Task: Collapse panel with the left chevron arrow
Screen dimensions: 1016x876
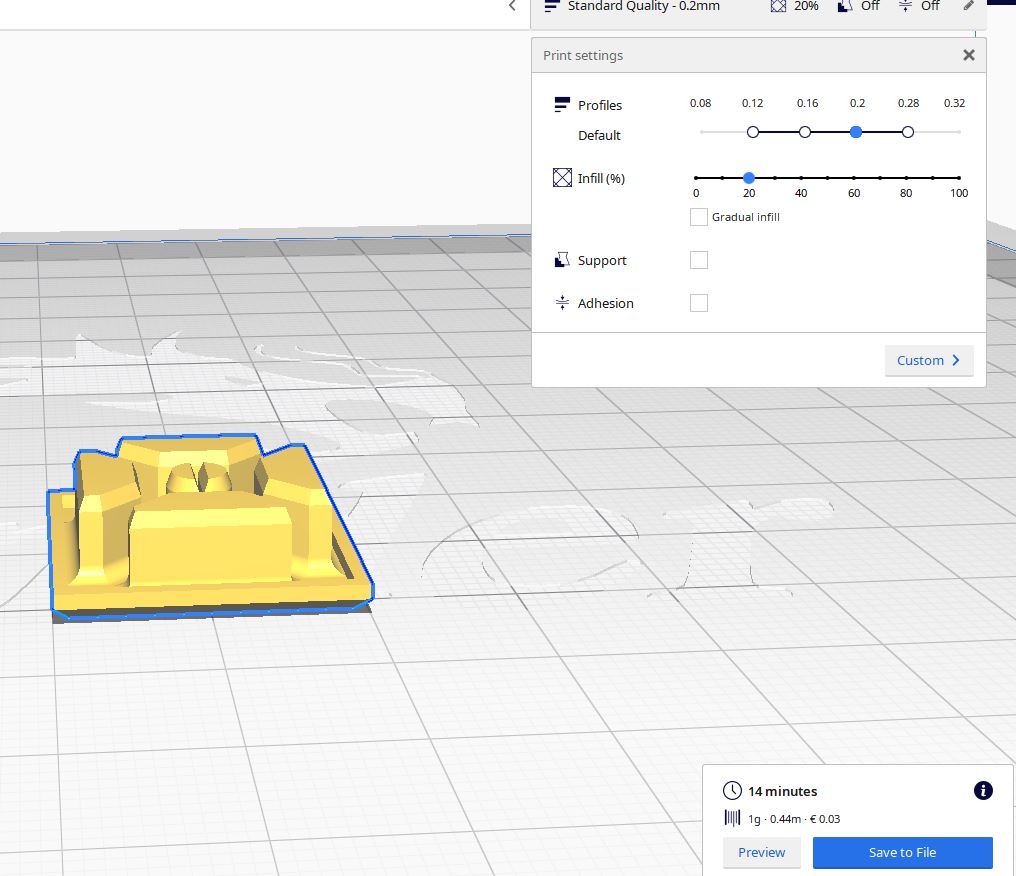Action: tap(512, 6)
